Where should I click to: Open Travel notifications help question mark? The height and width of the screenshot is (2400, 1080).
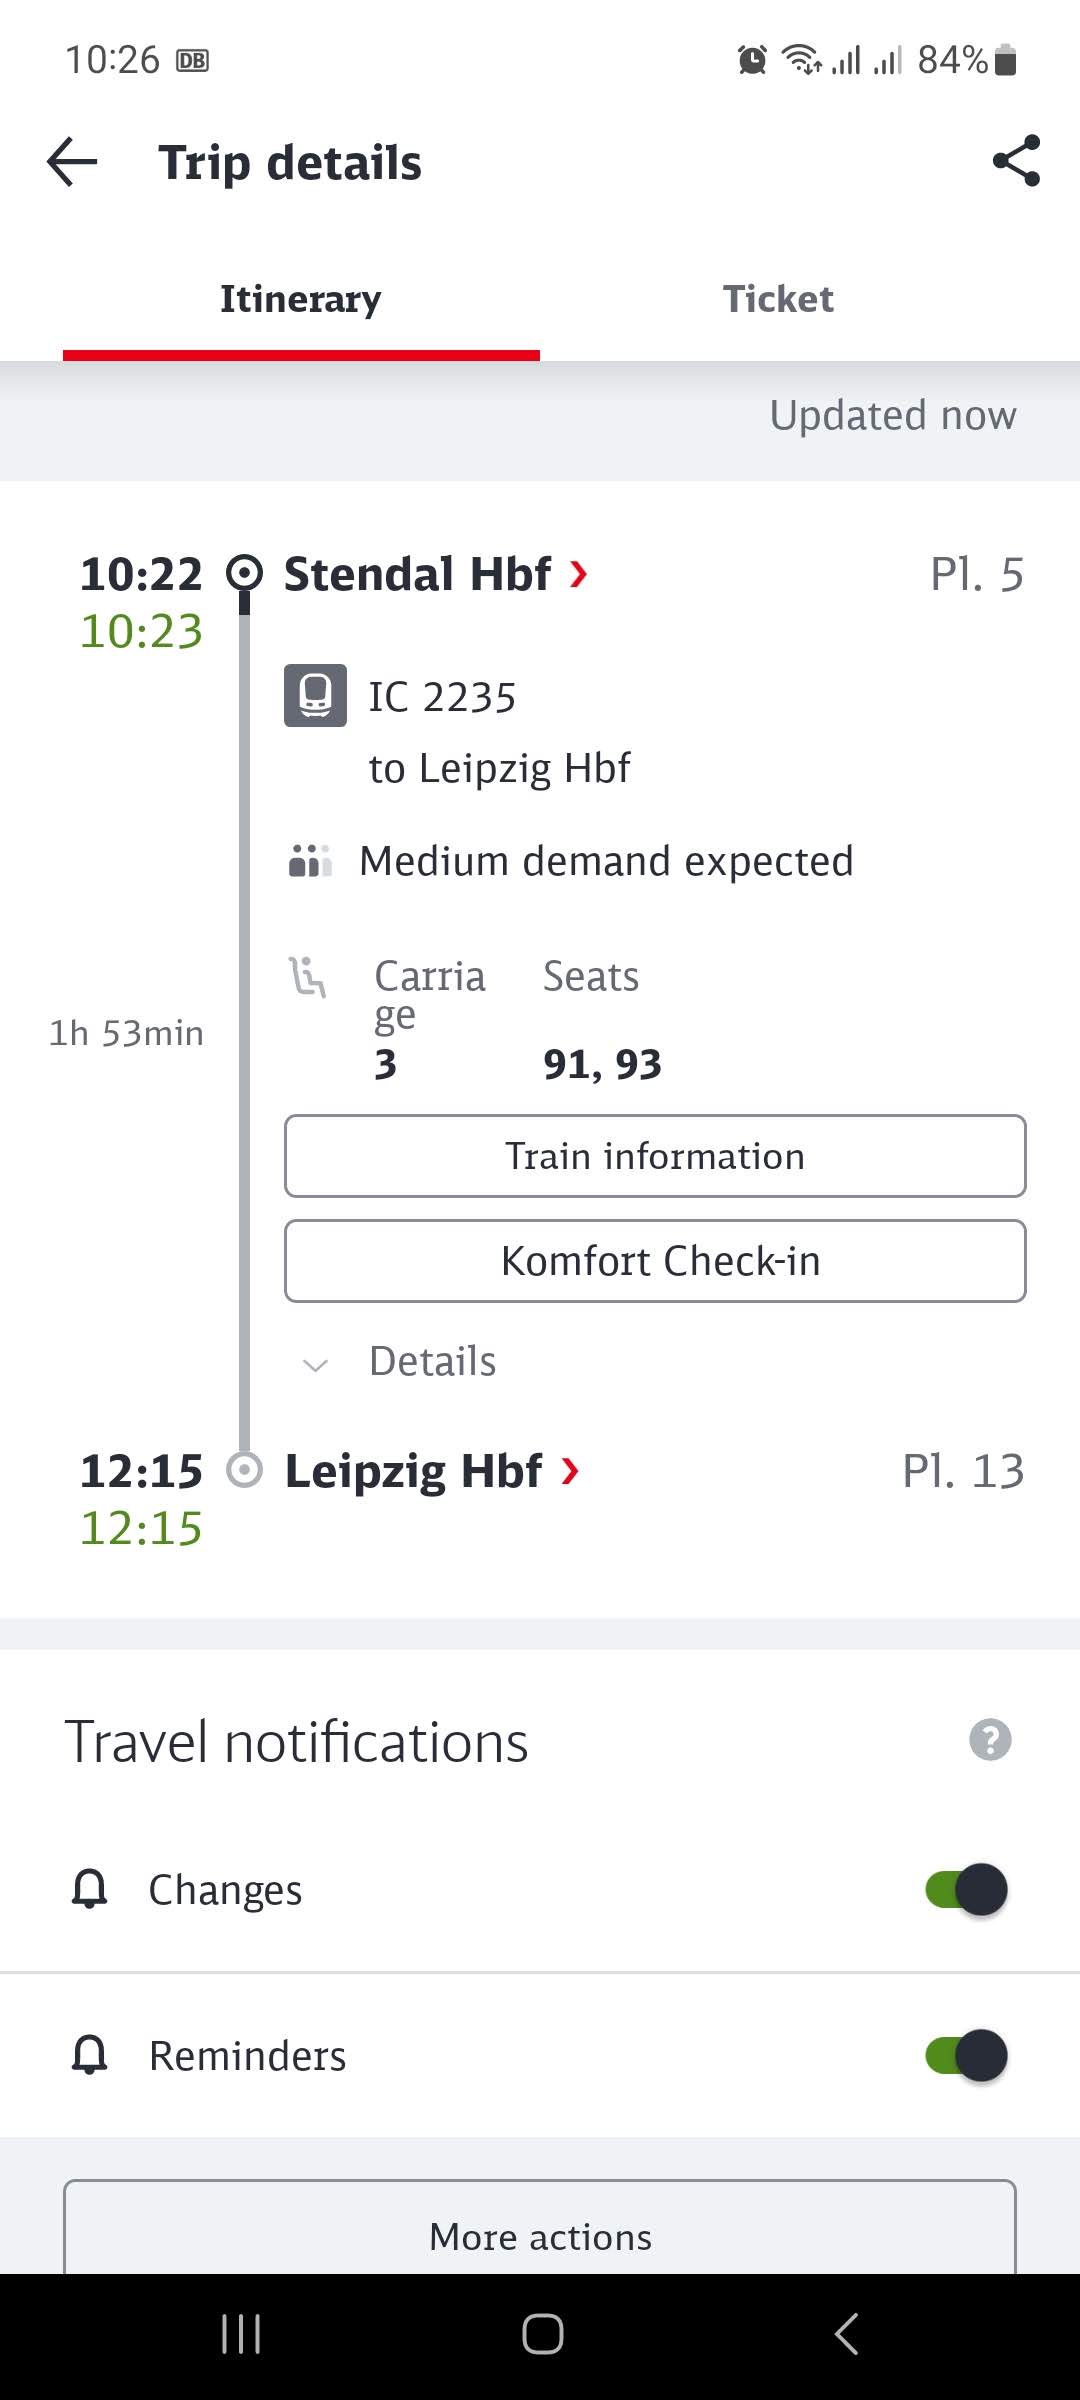[990, 1740]
